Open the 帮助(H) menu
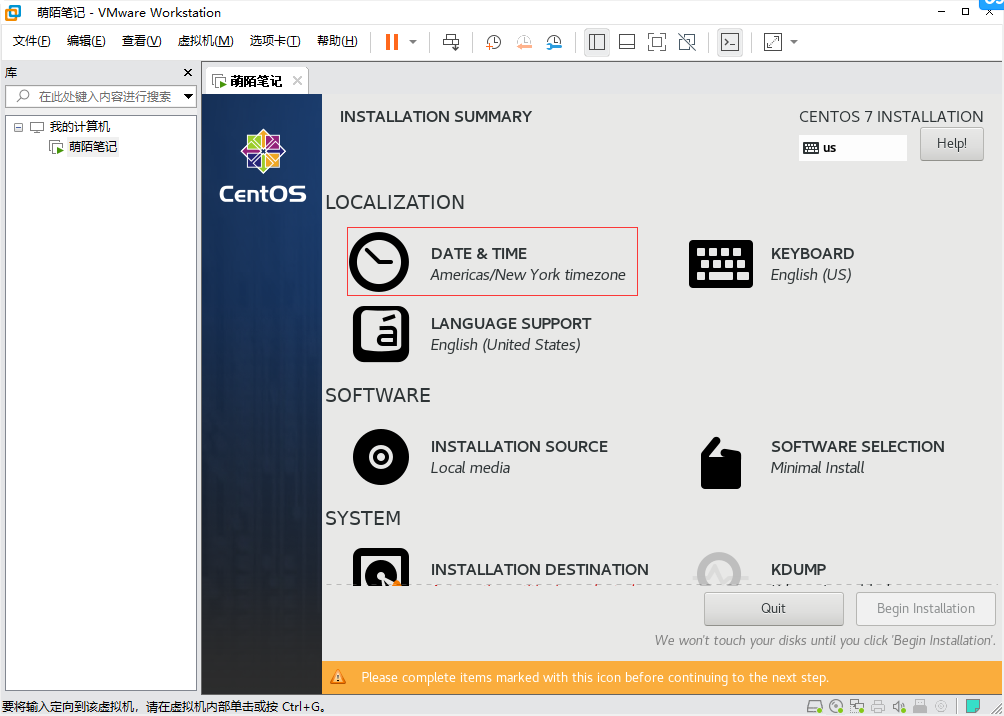The height and width of the screenshot is (716, 1004). click(x=337, y=41)
